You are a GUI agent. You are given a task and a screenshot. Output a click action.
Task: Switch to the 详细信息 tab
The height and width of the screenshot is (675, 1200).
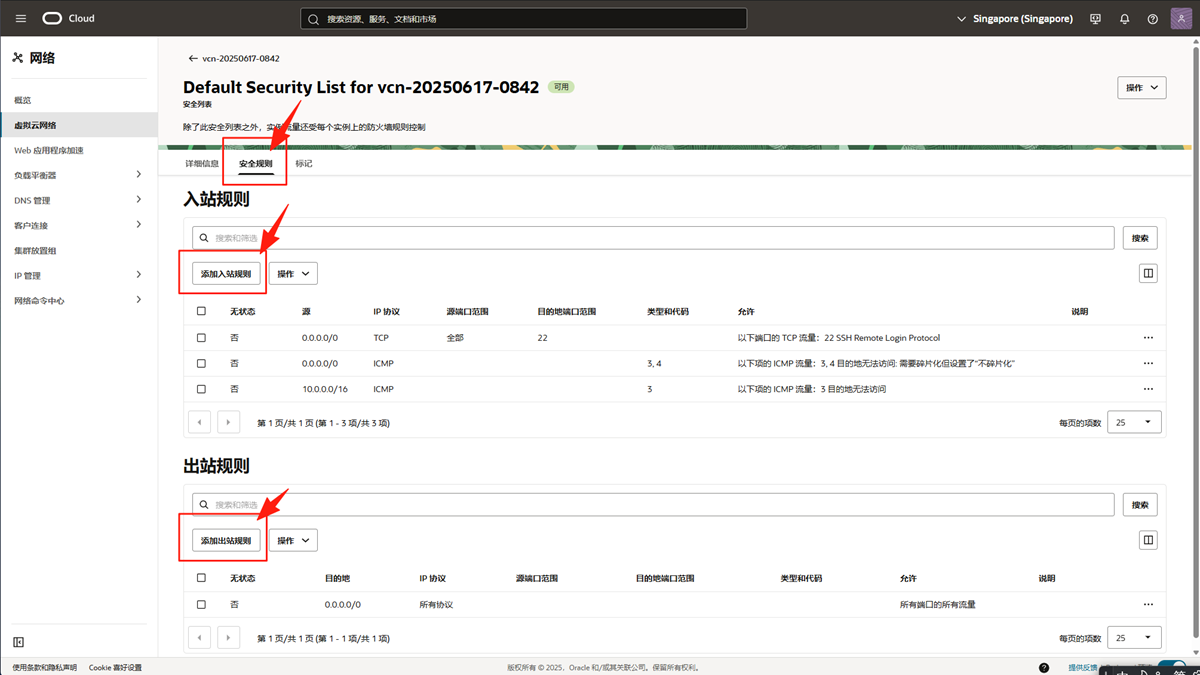point(202,164)
